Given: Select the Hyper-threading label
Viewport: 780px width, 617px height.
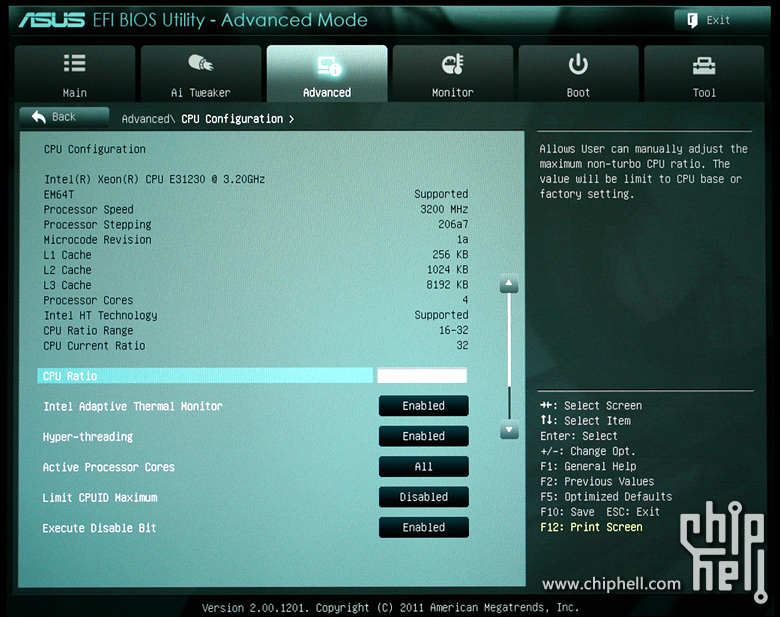Looking at the screenshot, I should [88, 437].
